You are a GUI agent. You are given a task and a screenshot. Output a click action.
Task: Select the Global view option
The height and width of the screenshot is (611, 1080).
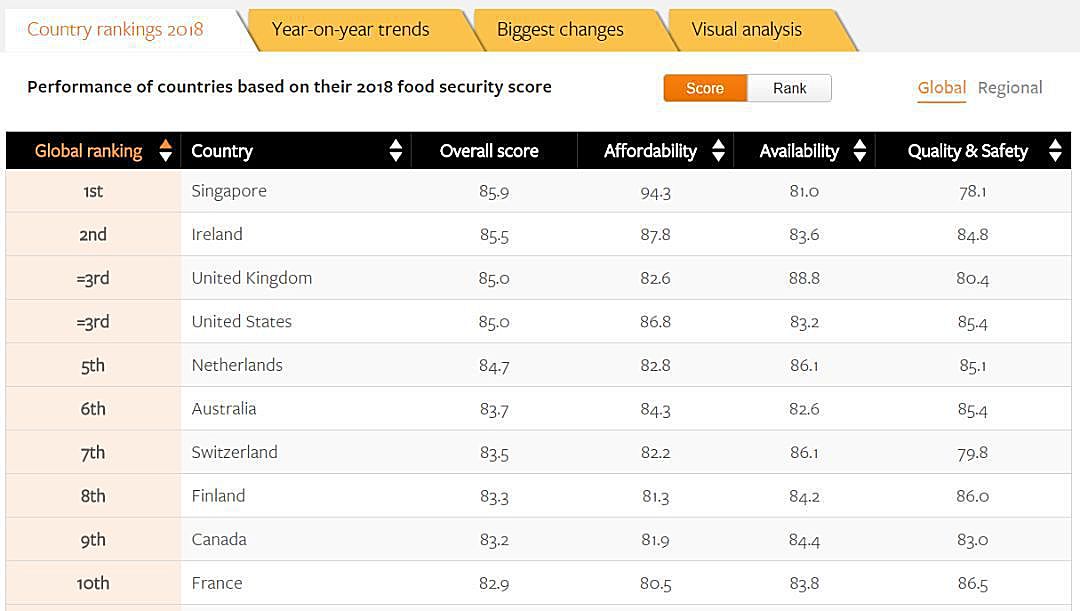[942, 87]
